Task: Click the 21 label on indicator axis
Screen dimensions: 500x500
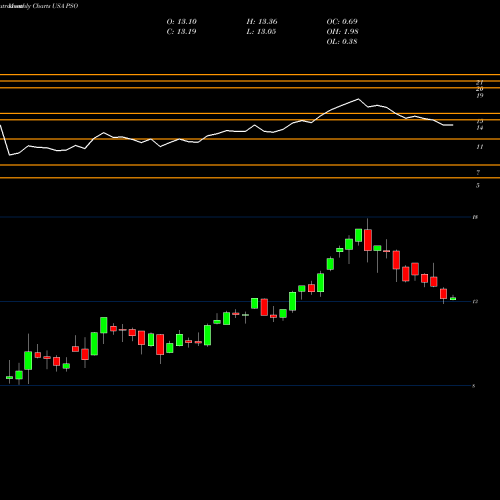Action: pos(479,82)
